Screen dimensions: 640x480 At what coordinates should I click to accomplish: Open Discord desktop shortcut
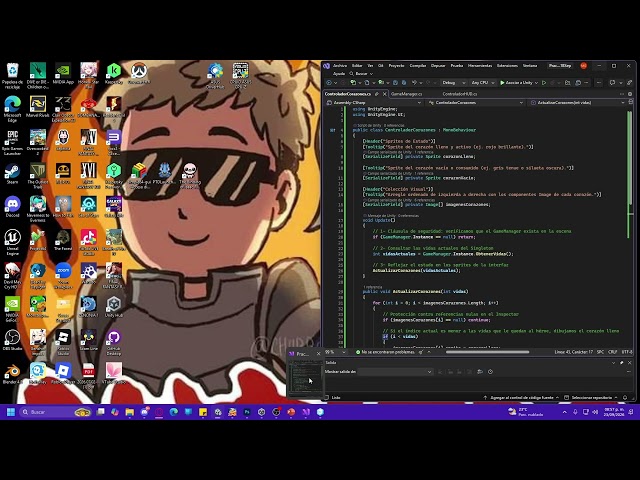coord(12,207)
